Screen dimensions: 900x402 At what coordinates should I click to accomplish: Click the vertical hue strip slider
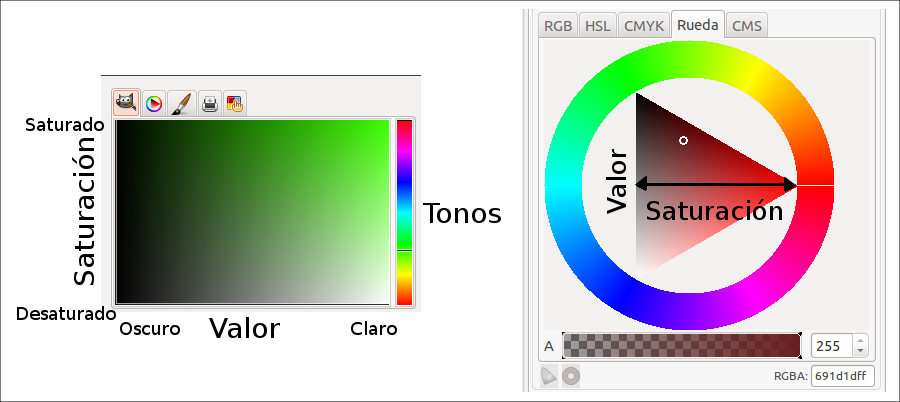tap(404, 212)
